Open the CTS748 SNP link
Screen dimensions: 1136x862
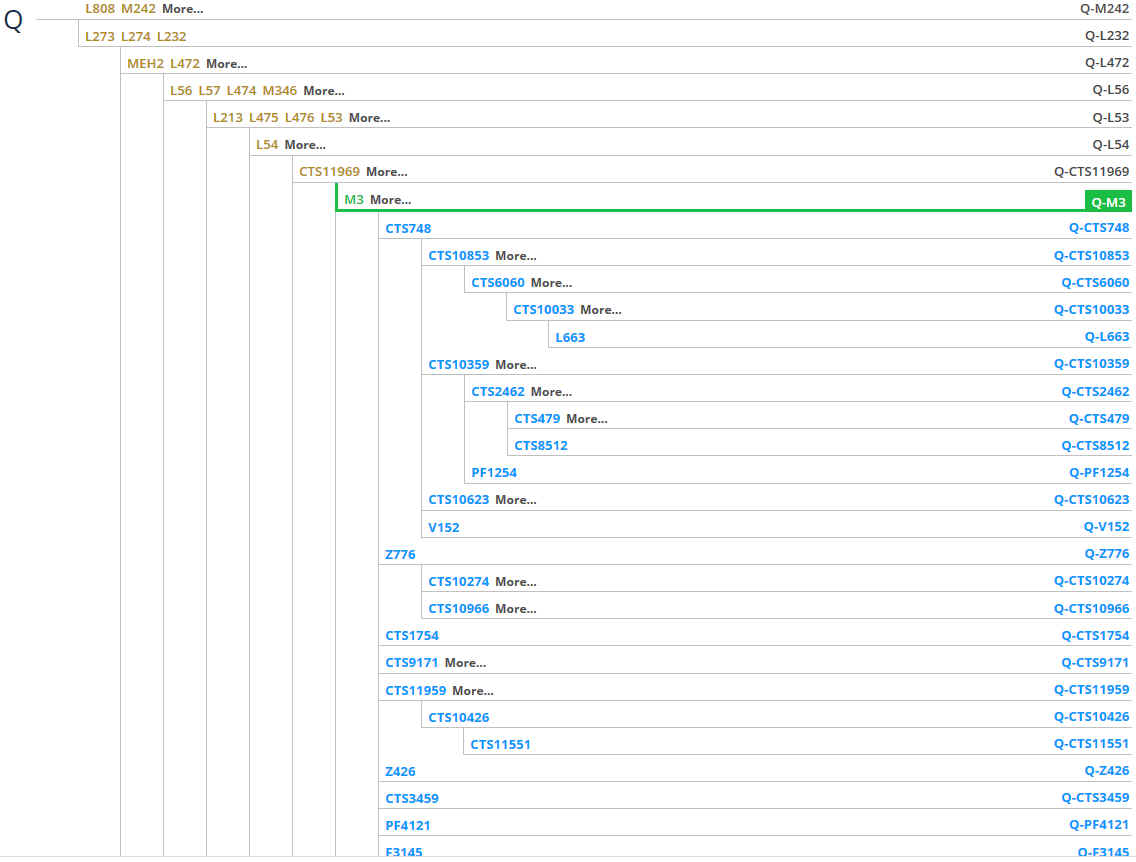click(x=408, y=229)
